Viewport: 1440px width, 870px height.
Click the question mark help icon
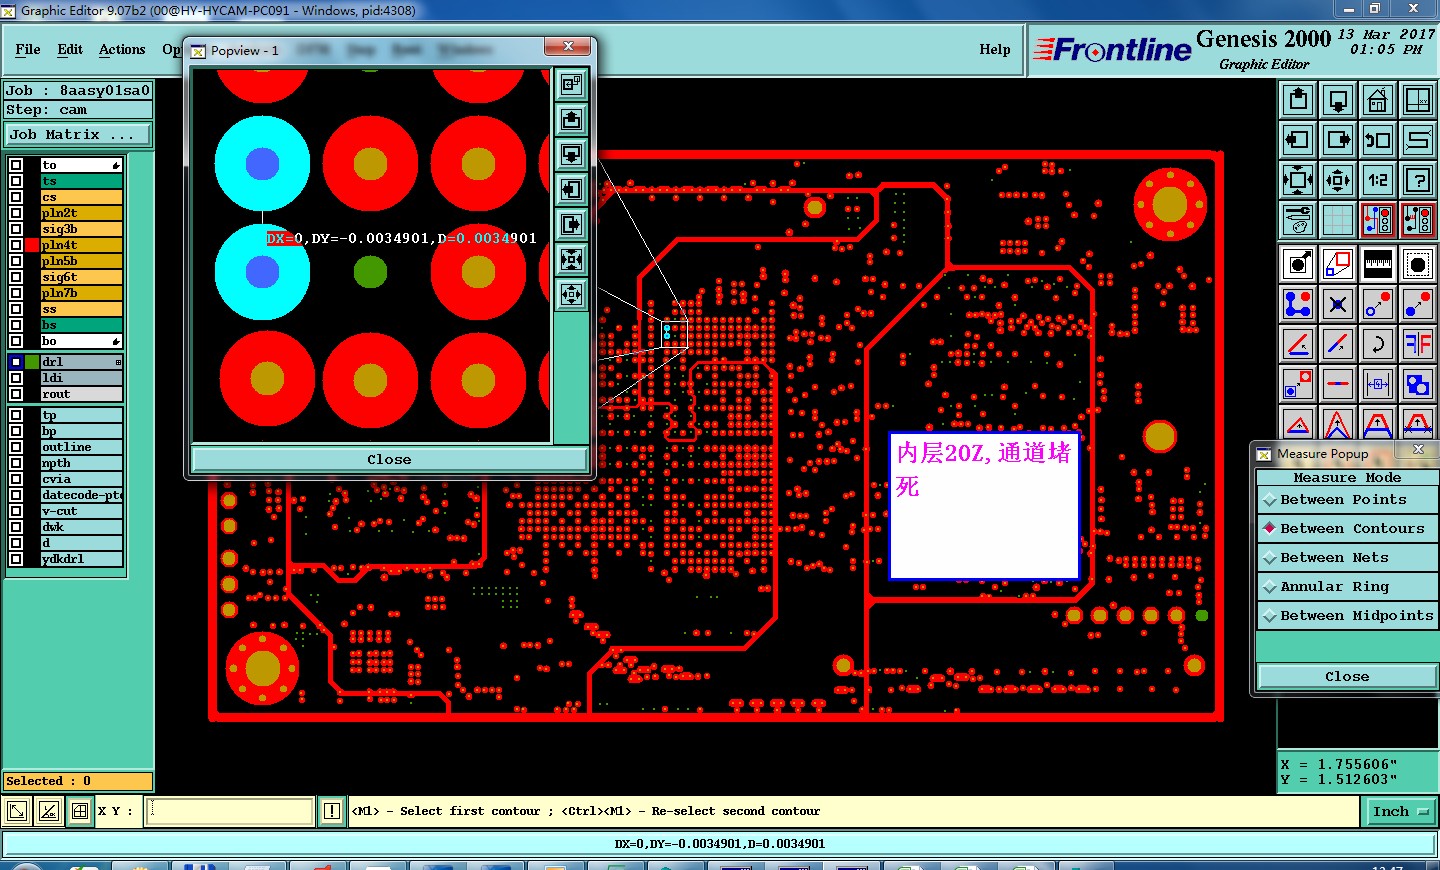coord(1418,180)
